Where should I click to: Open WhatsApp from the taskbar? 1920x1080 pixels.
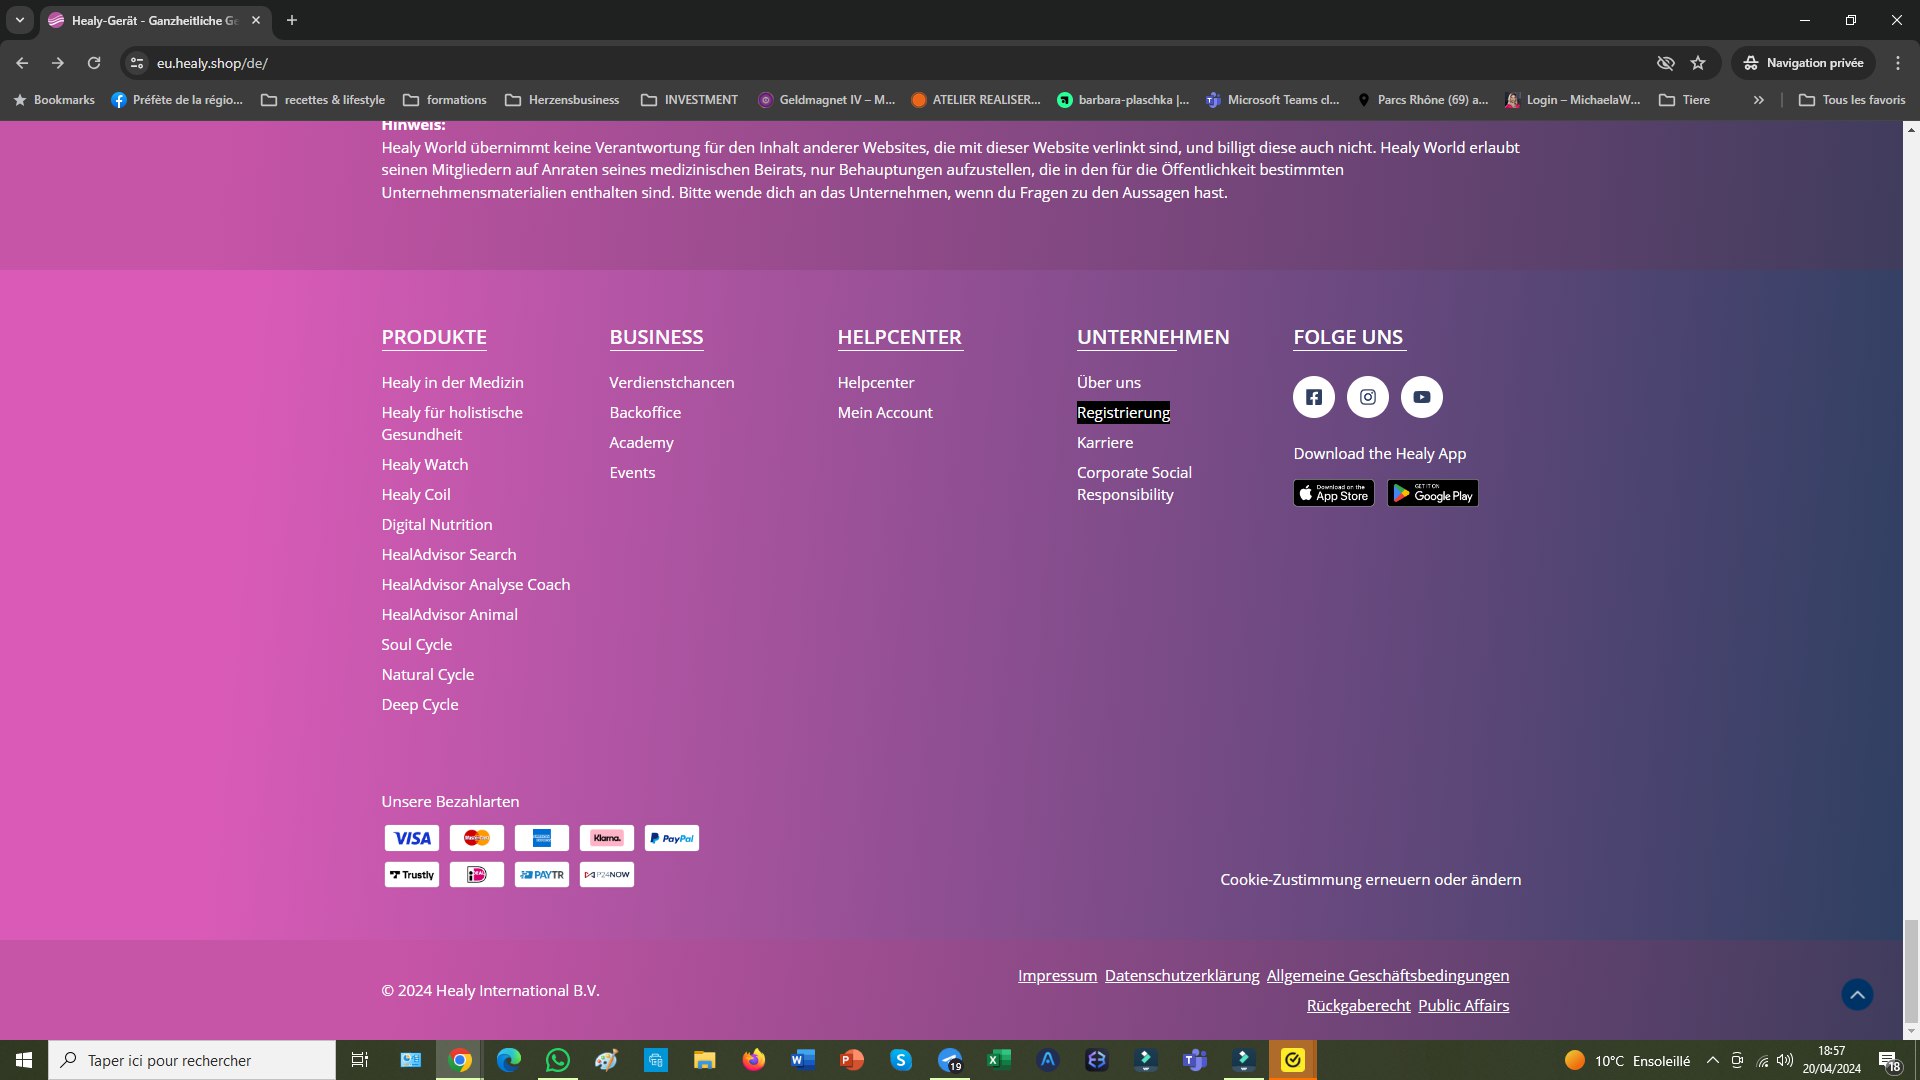[558, 1060]
